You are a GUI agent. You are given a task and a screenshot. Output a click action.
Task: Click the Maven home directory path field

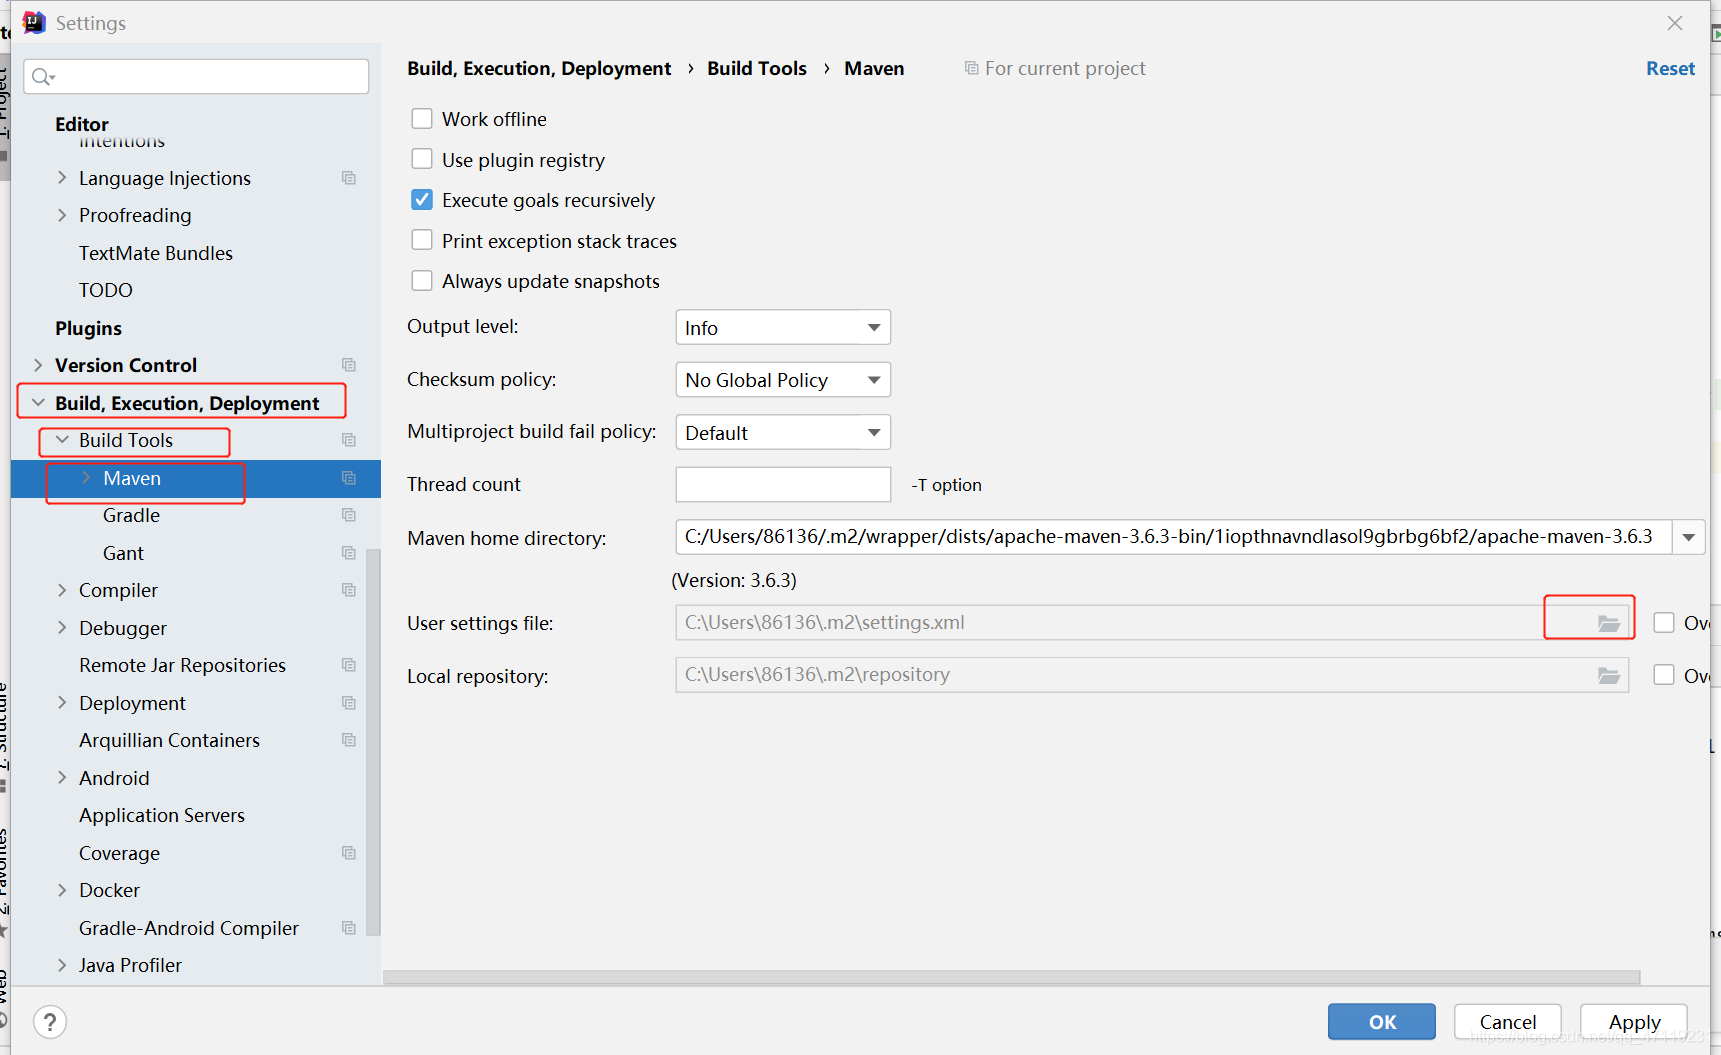click(1174, 537)
